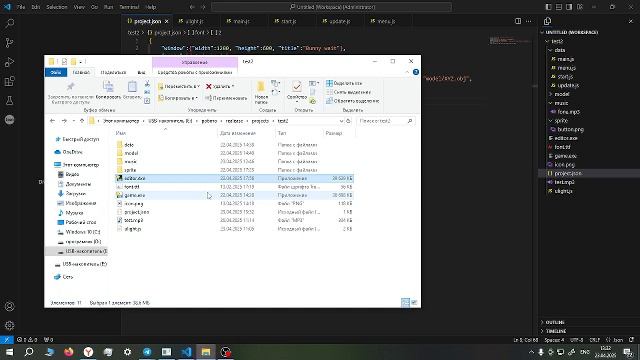Click the Explorer files icon in secondary sidebar
Viewport: 640px width, 360px height.
(547, 21)
